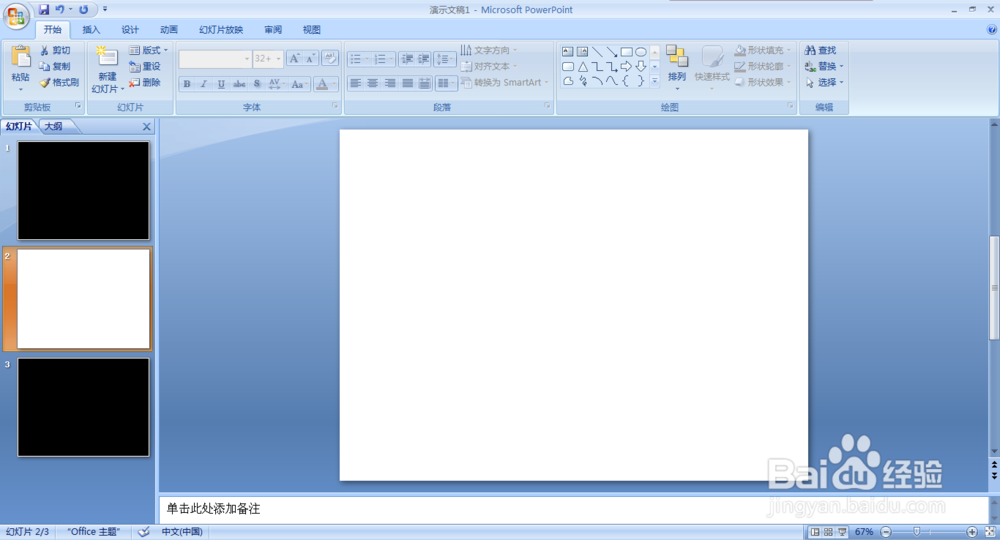Viewport: 1000px width, 540px height.
Task: Reset slide layout with 重设
Action: click(x=145, y=66)
